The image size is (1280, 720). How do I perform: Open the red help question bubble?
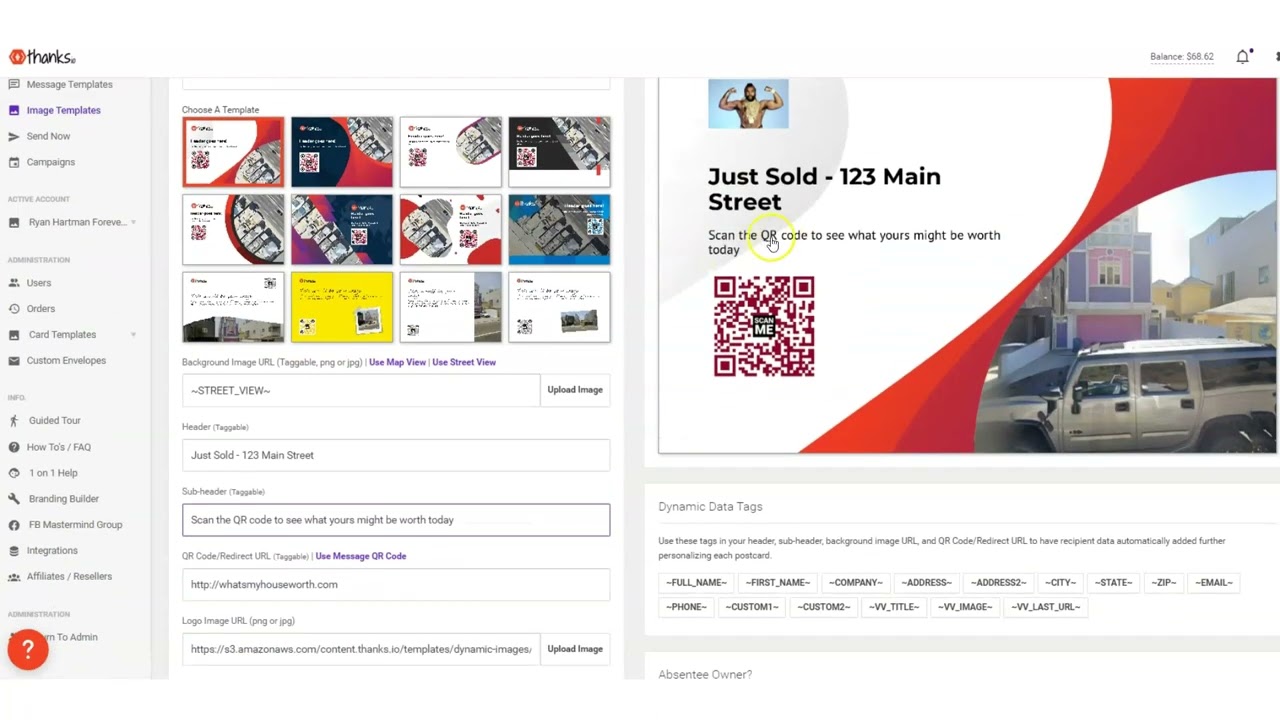(28, 650)
